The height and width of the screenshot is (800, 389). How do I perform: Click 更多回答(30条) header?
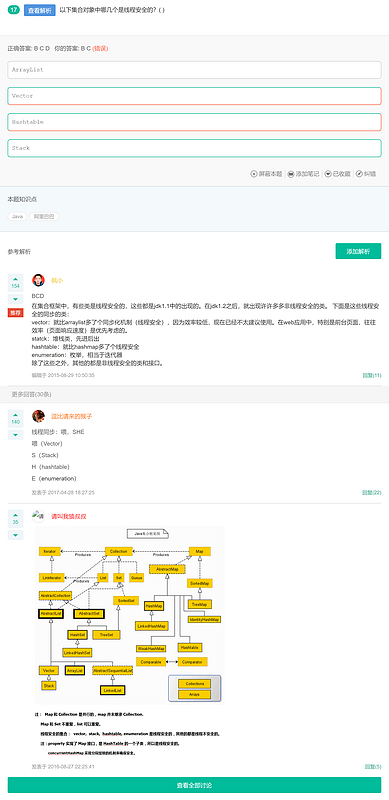pyautogui.click(x=32, y=394)
